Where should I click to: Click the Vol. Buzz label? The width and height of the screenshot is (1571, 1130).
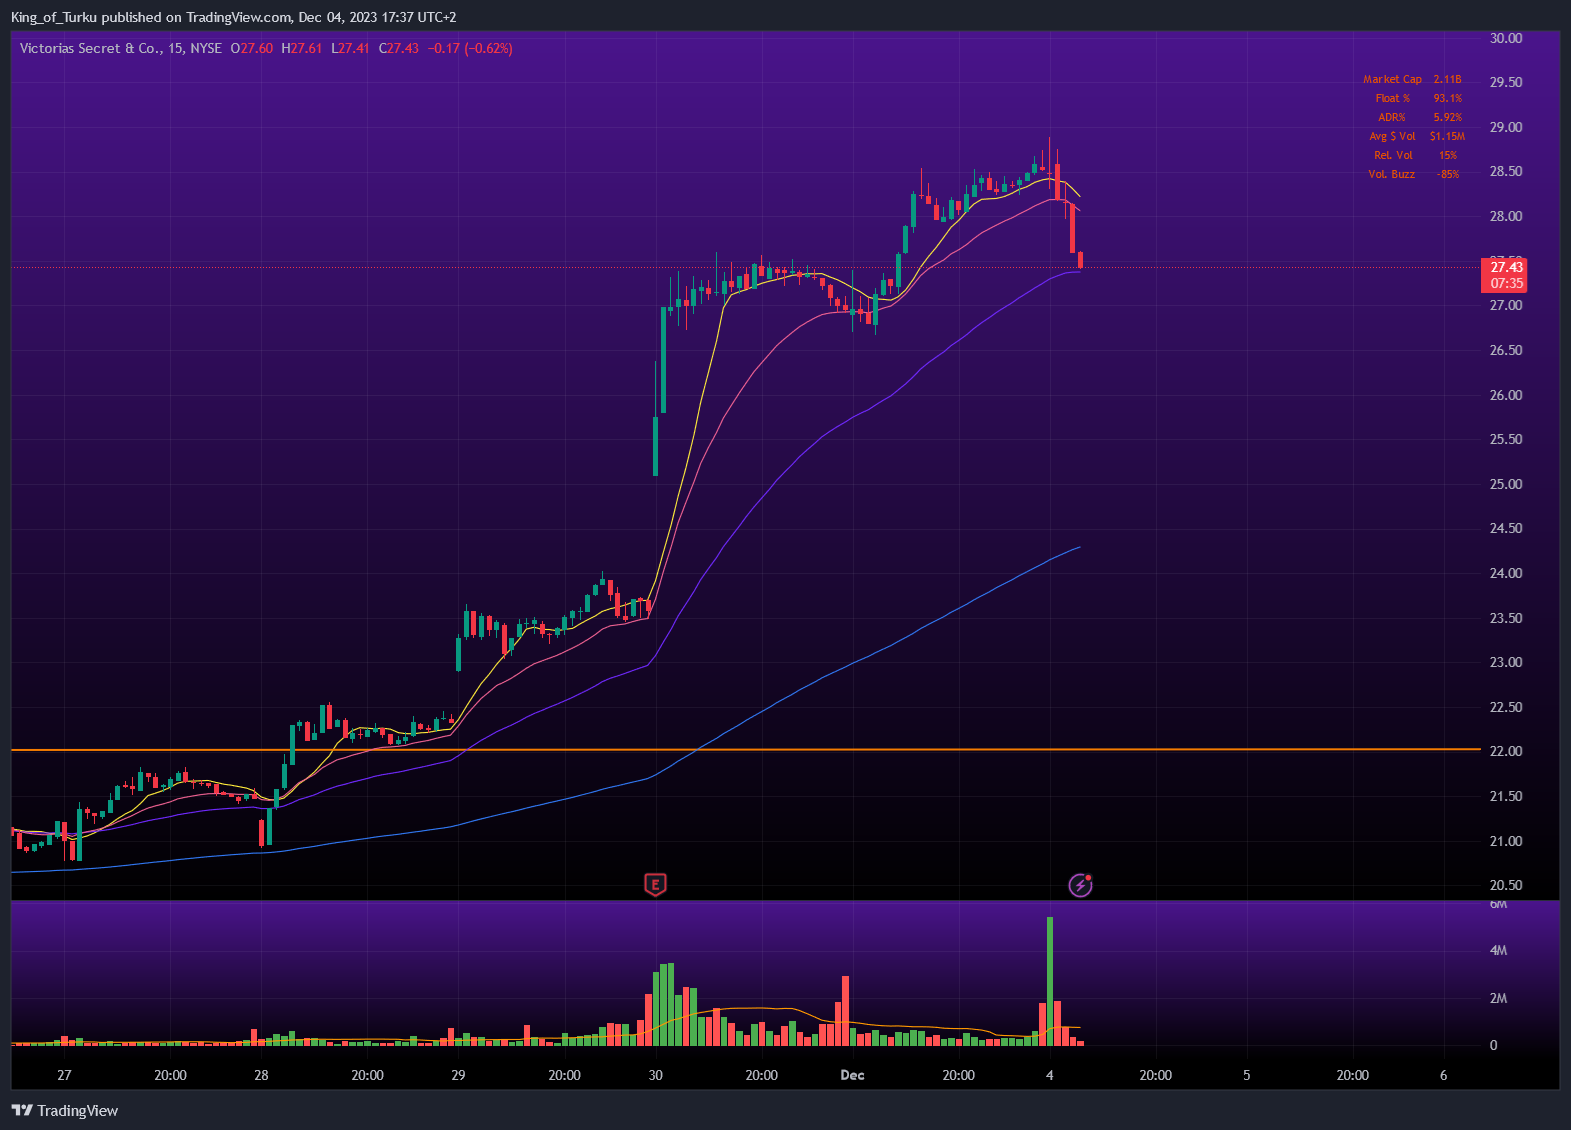[x=1391, y=174]
